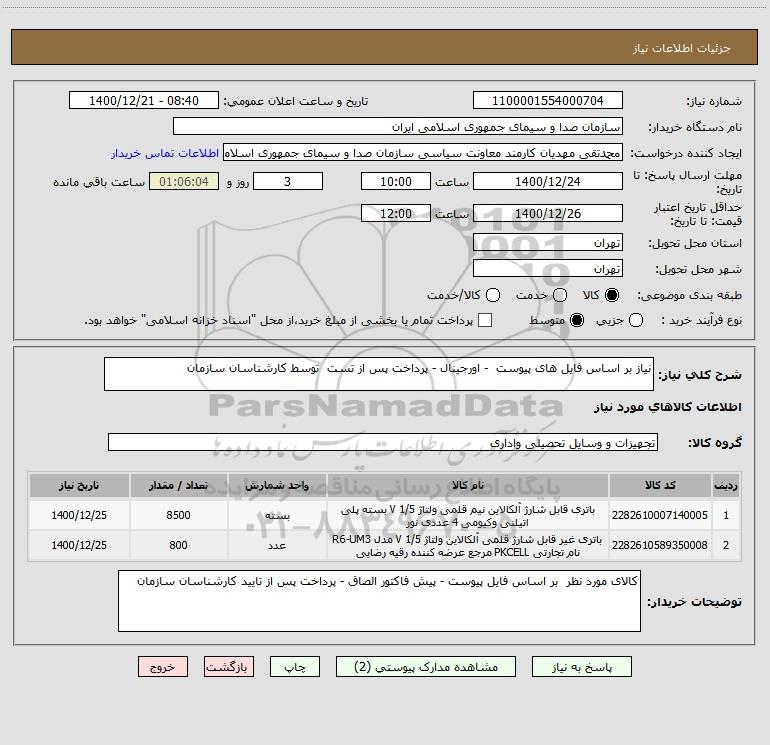
Task: Click need date 1400/12/25 in row 1
Action: pos(79,515)
